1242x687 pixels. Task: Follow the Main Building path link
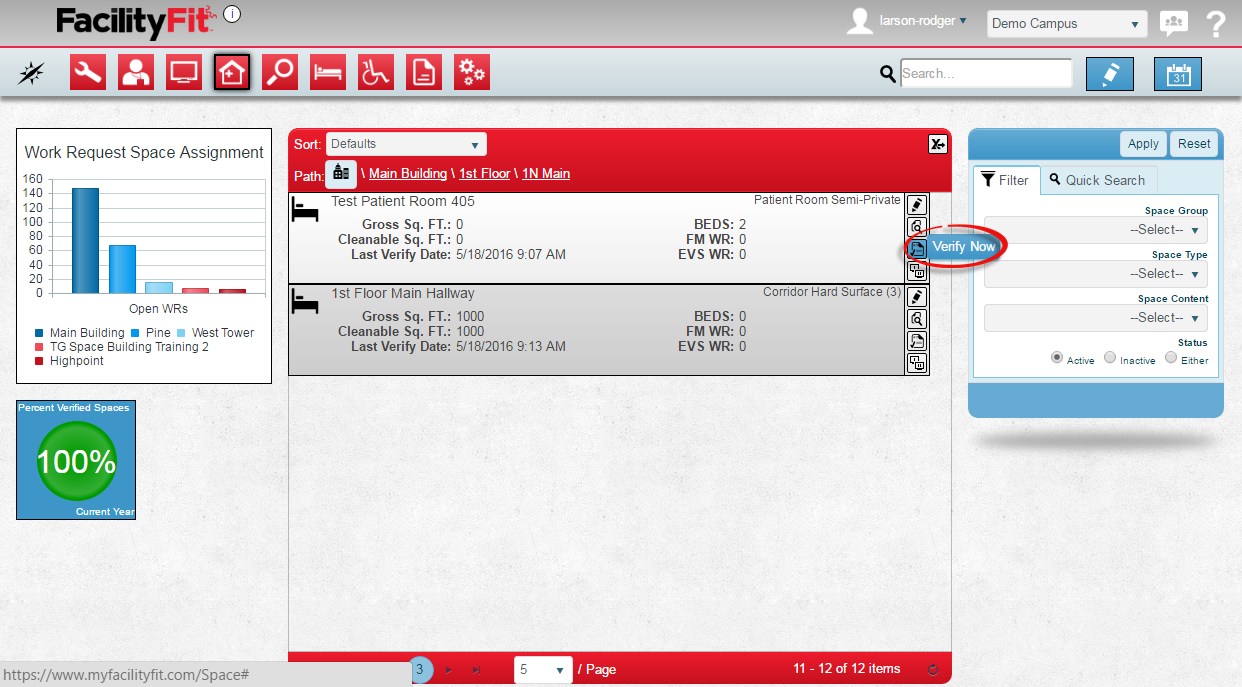coord(407,173)
